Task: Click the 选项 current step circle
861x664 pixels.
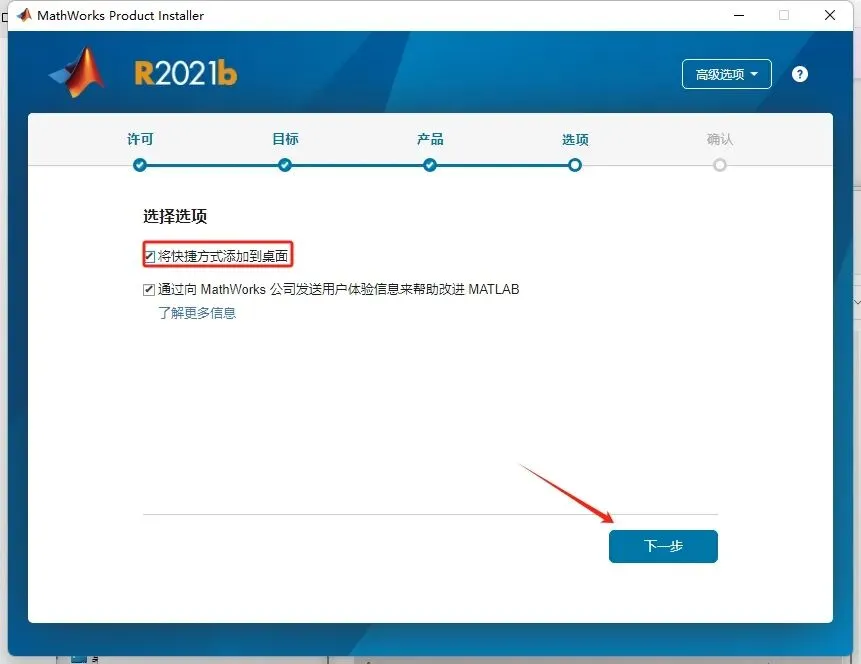Action: pos(575,165)
